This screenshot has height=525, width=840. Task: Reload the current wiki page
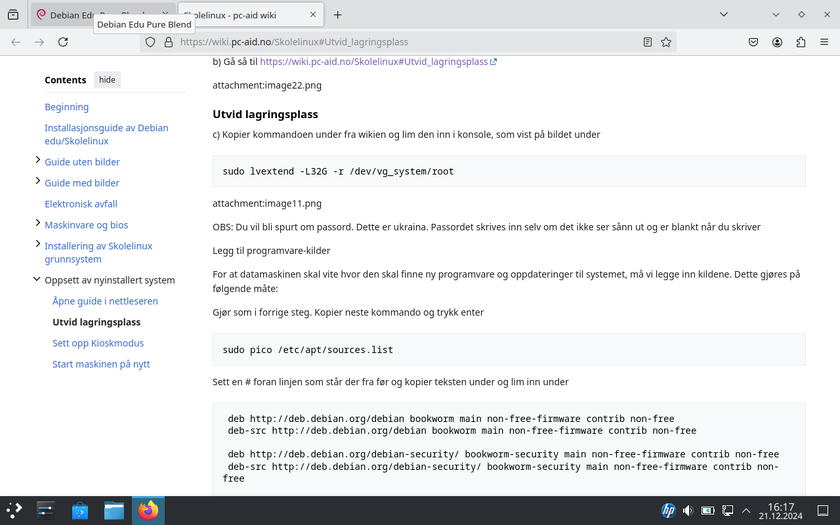(63, 42)
